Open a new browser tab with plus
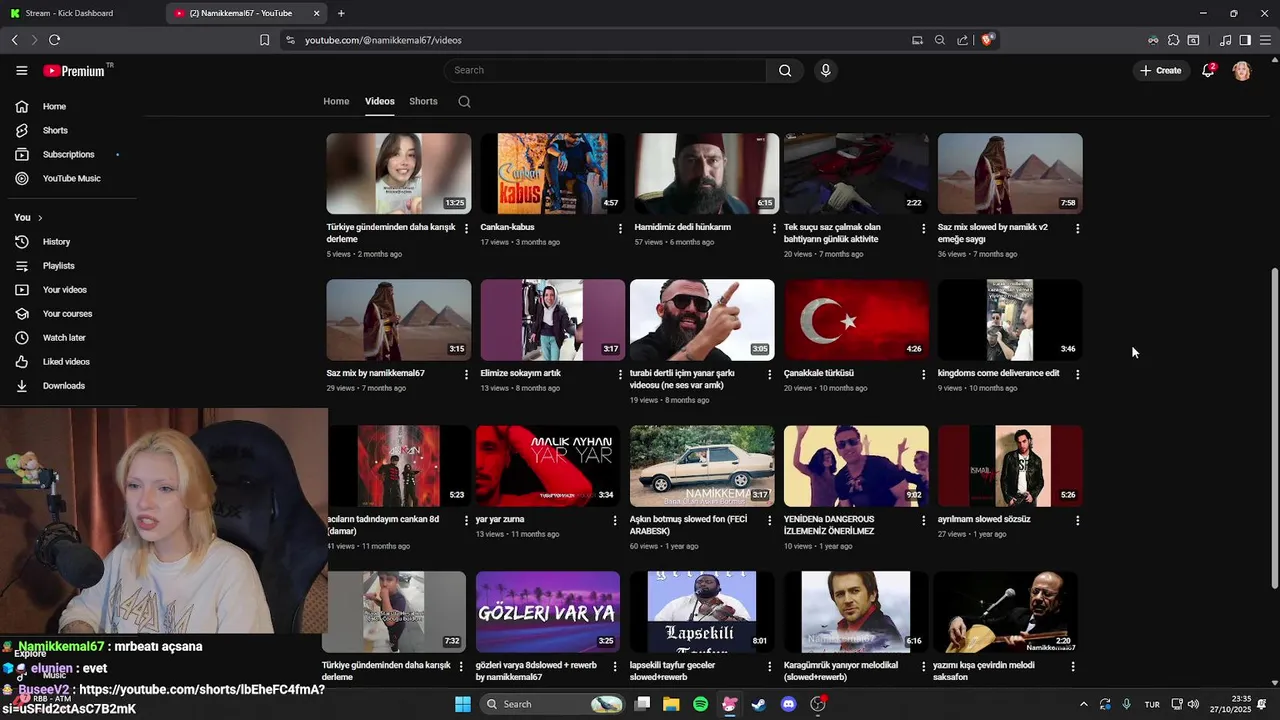This screenshot has height=720, width=1280. pos(341,13)
